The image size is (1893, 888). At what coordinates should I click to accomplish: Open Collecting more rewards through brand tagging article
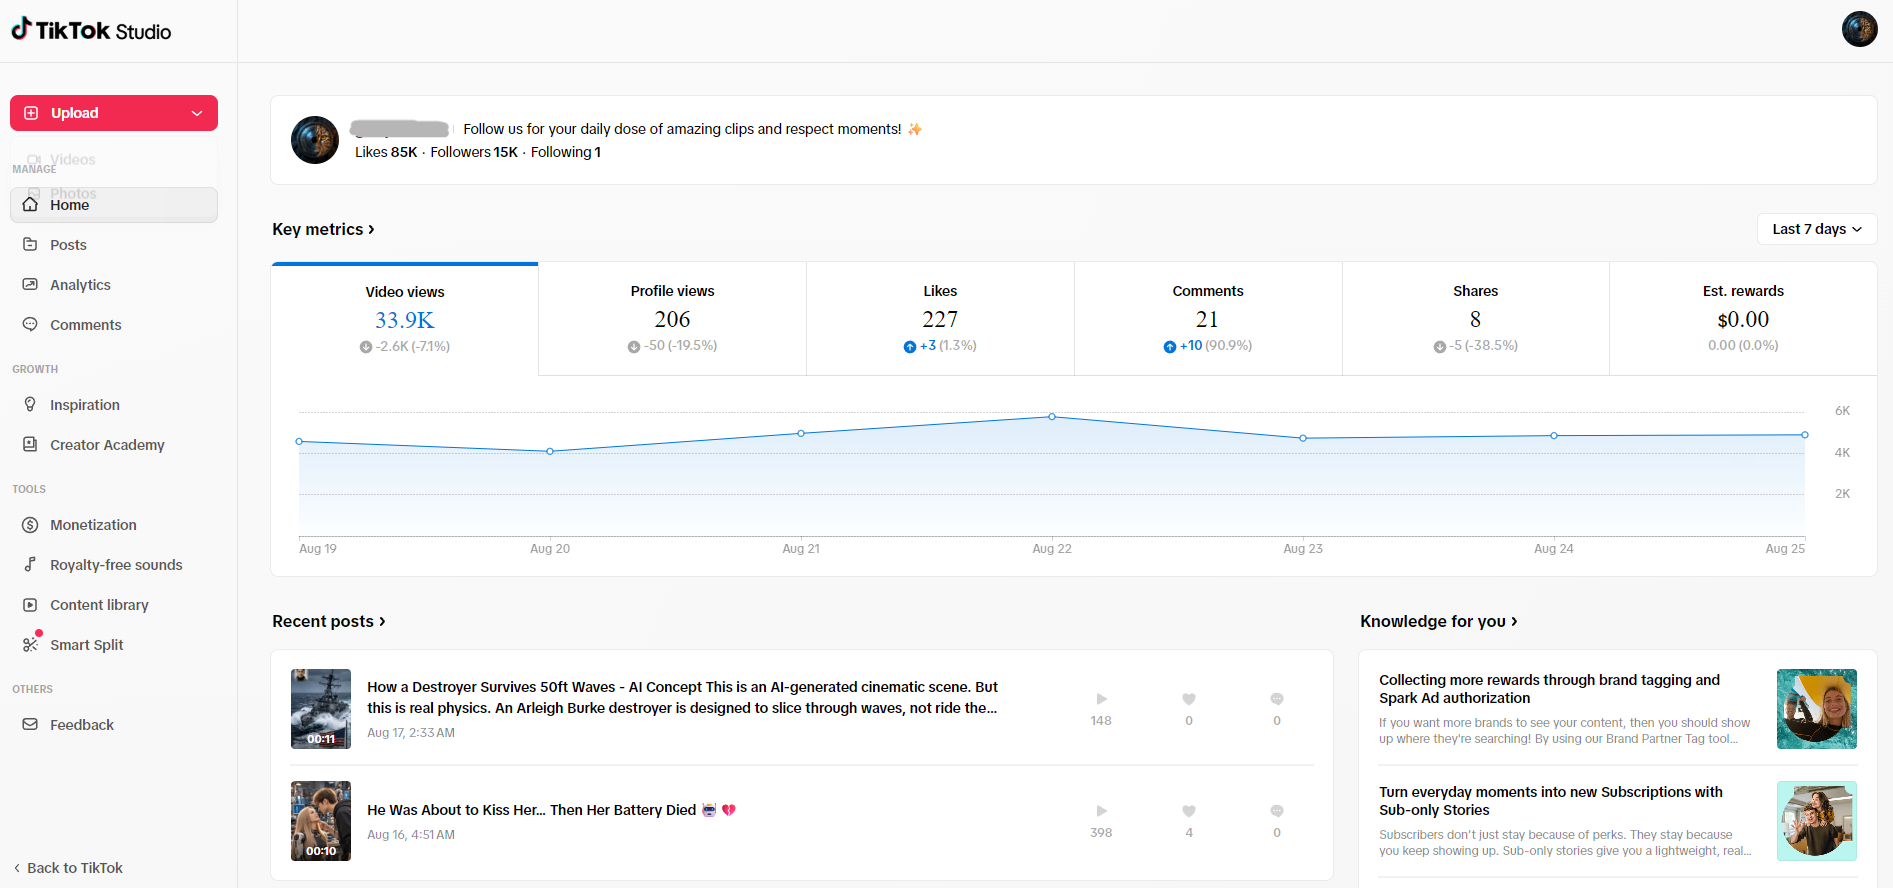tap(1549, 689)
